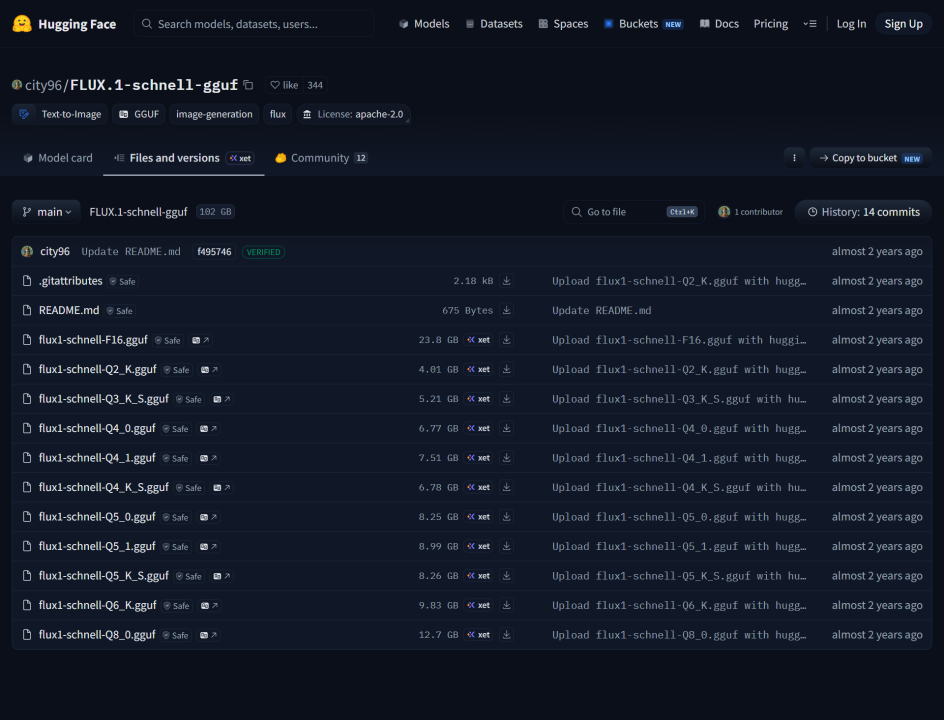Open README.md file name
Image resolution: width=944 pixels, height=720 pixels.
point(69,311)
